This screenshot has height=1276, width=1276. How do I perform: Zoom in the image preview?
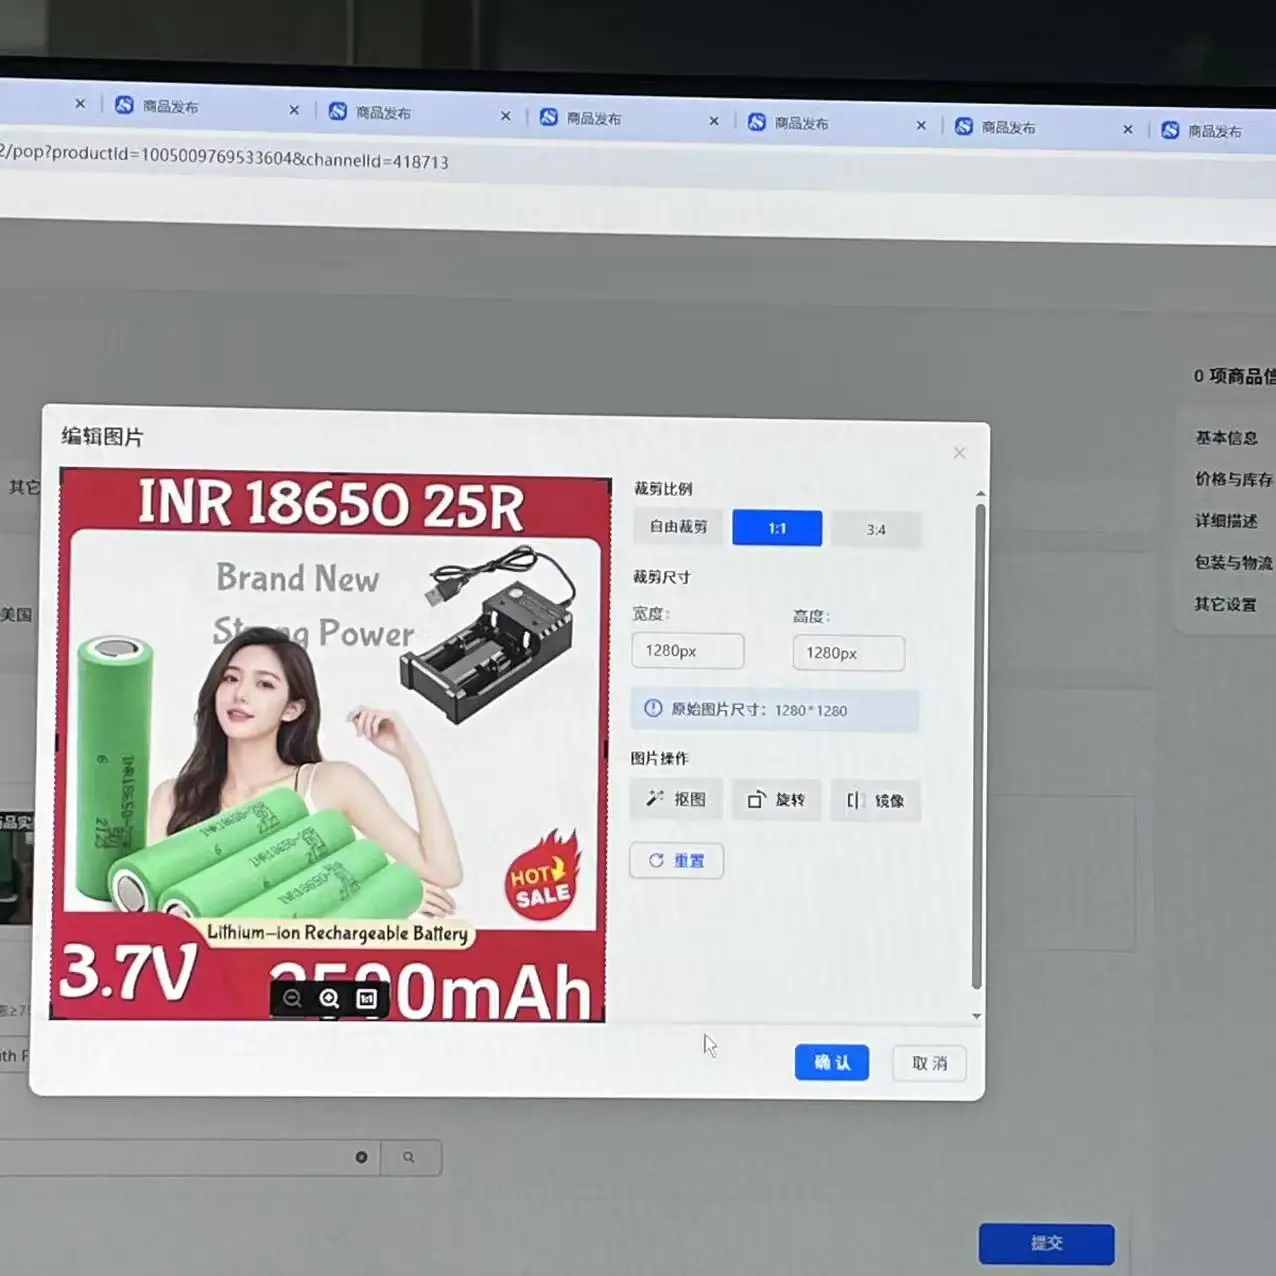pyautogui.click(x=329, y=998)
